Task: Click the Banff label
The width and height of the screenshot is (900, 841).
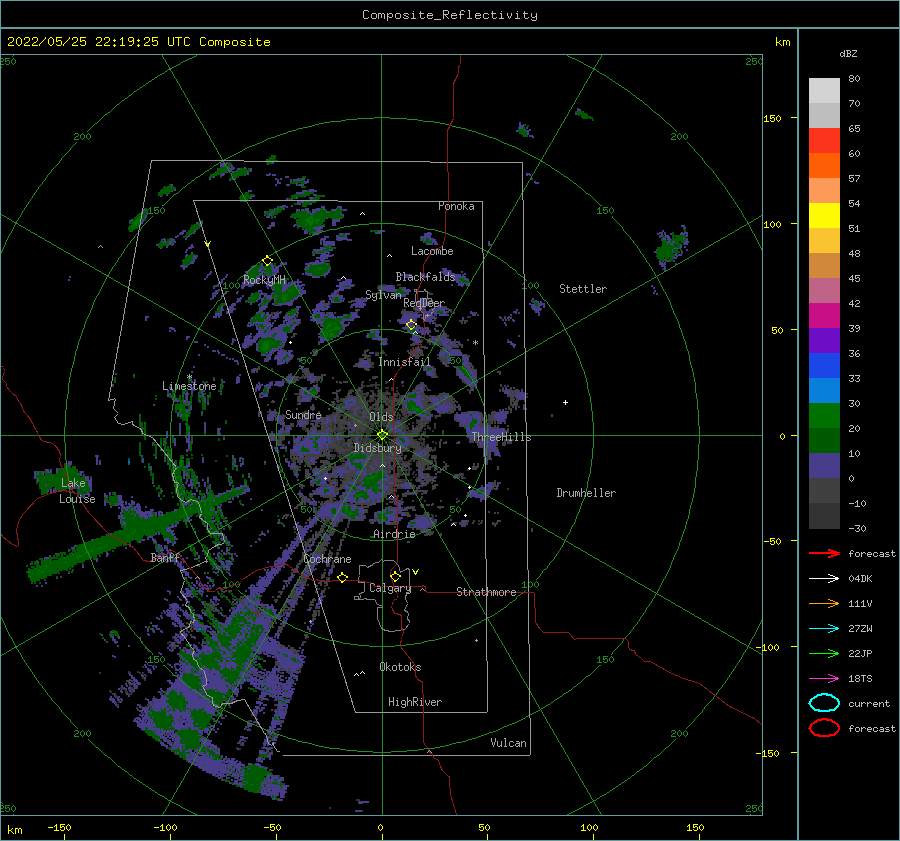Action: coord(165,557)
